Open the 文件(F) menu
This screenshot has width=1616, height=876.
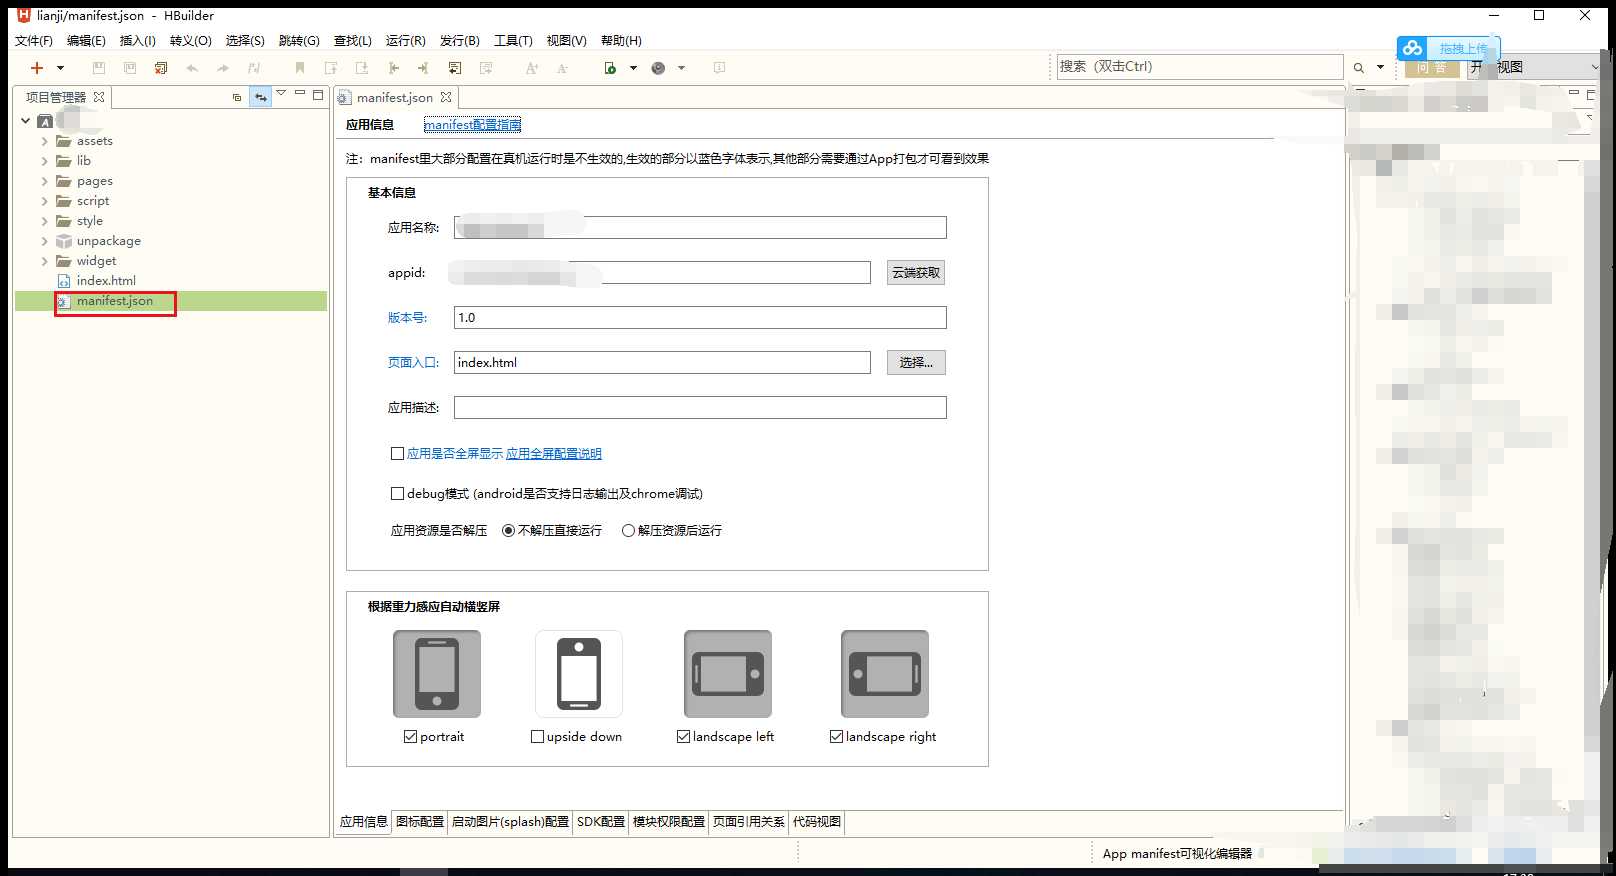(34, 40)
